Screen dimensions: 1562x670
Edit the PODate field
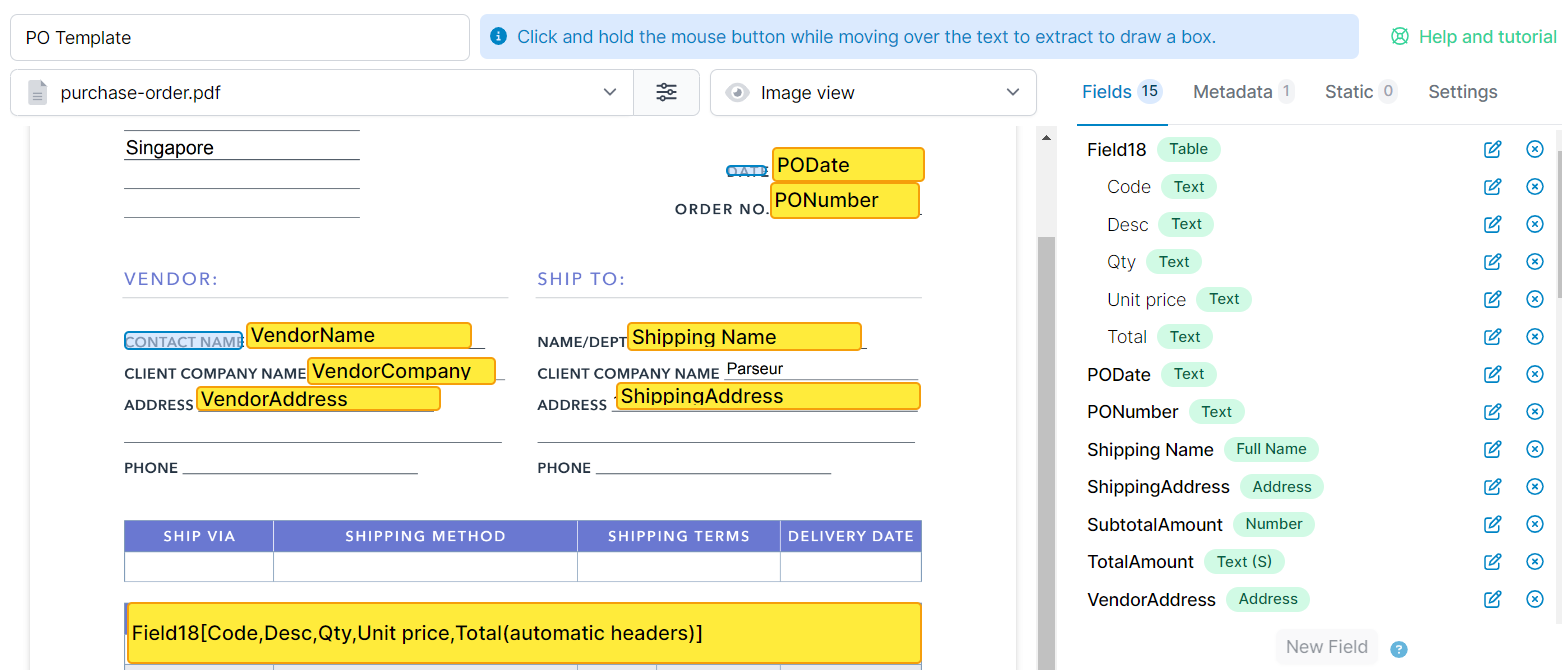(x=1492, y=374)
